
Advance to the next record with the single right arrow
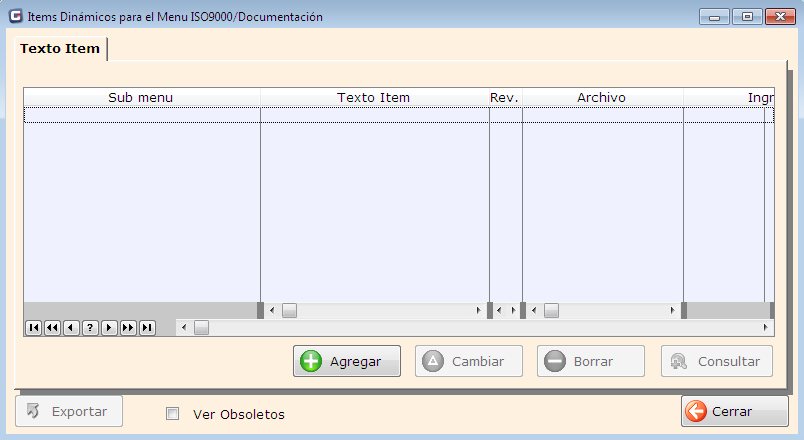click(x=109, y=327)
